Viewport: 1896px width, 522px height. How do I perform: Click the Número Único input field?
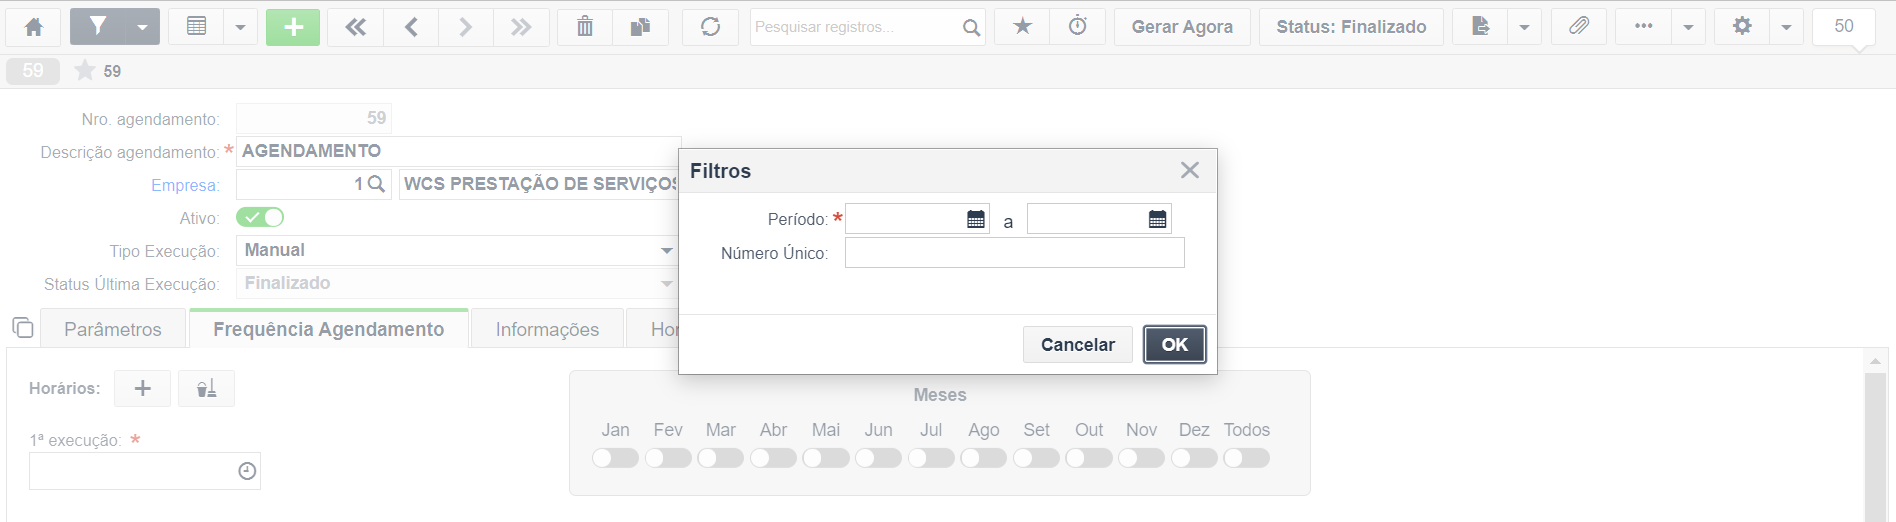[1014, 253]
